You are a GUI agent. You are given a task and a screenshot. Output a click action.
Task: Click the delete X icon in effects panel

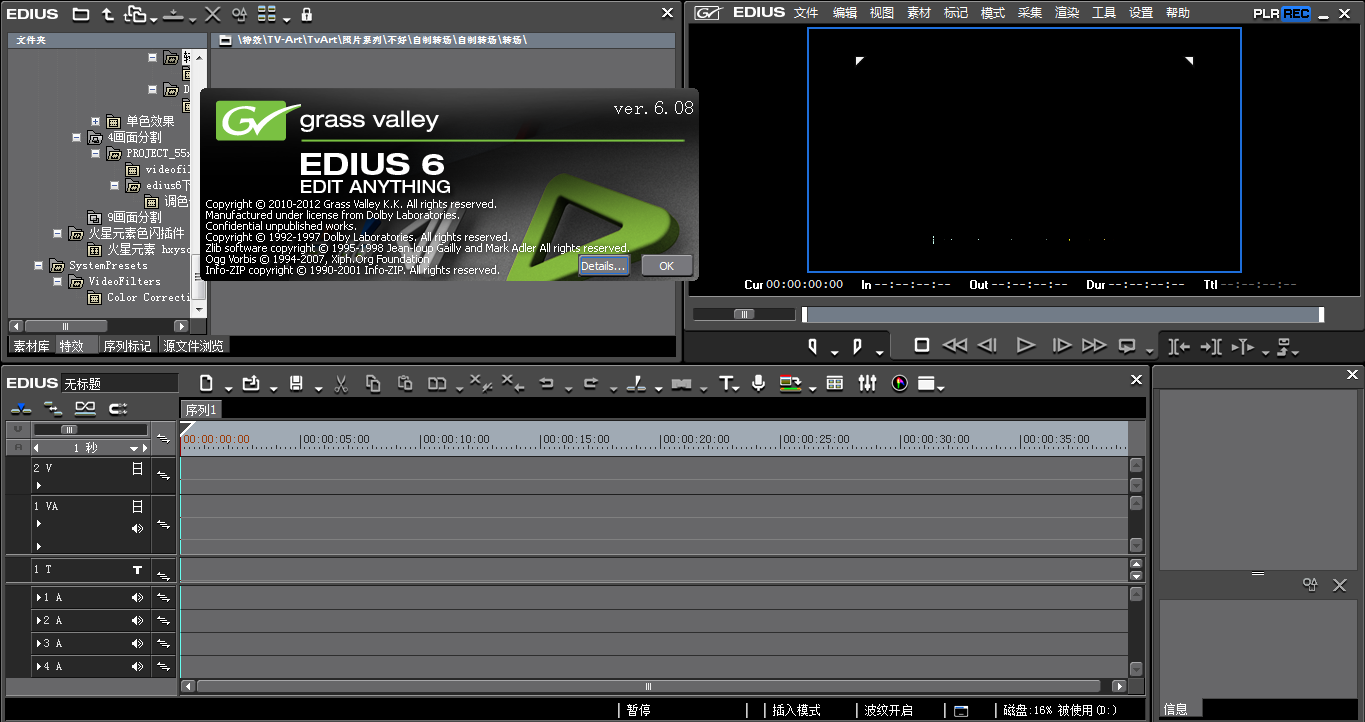click(x=212, y=14)
